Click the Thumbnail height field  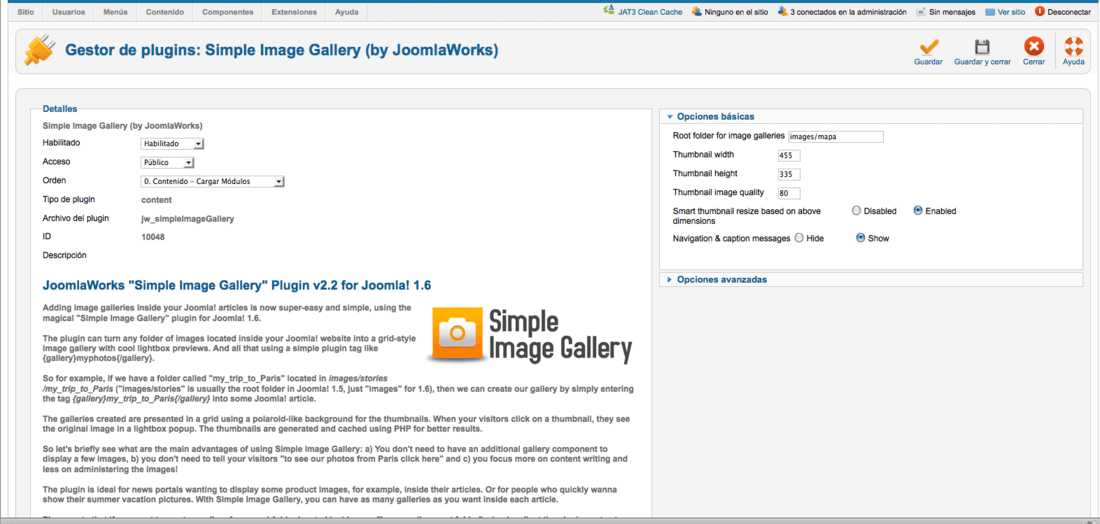789,174
